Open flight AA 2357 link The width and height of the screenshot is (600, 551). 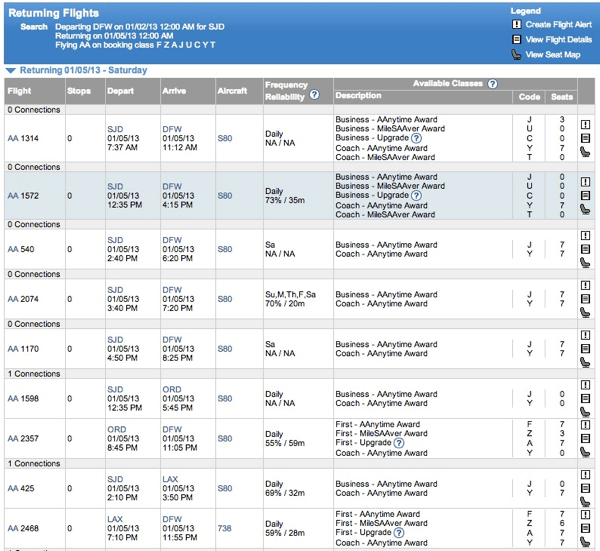pyautogui.click(x=23, y=439)
